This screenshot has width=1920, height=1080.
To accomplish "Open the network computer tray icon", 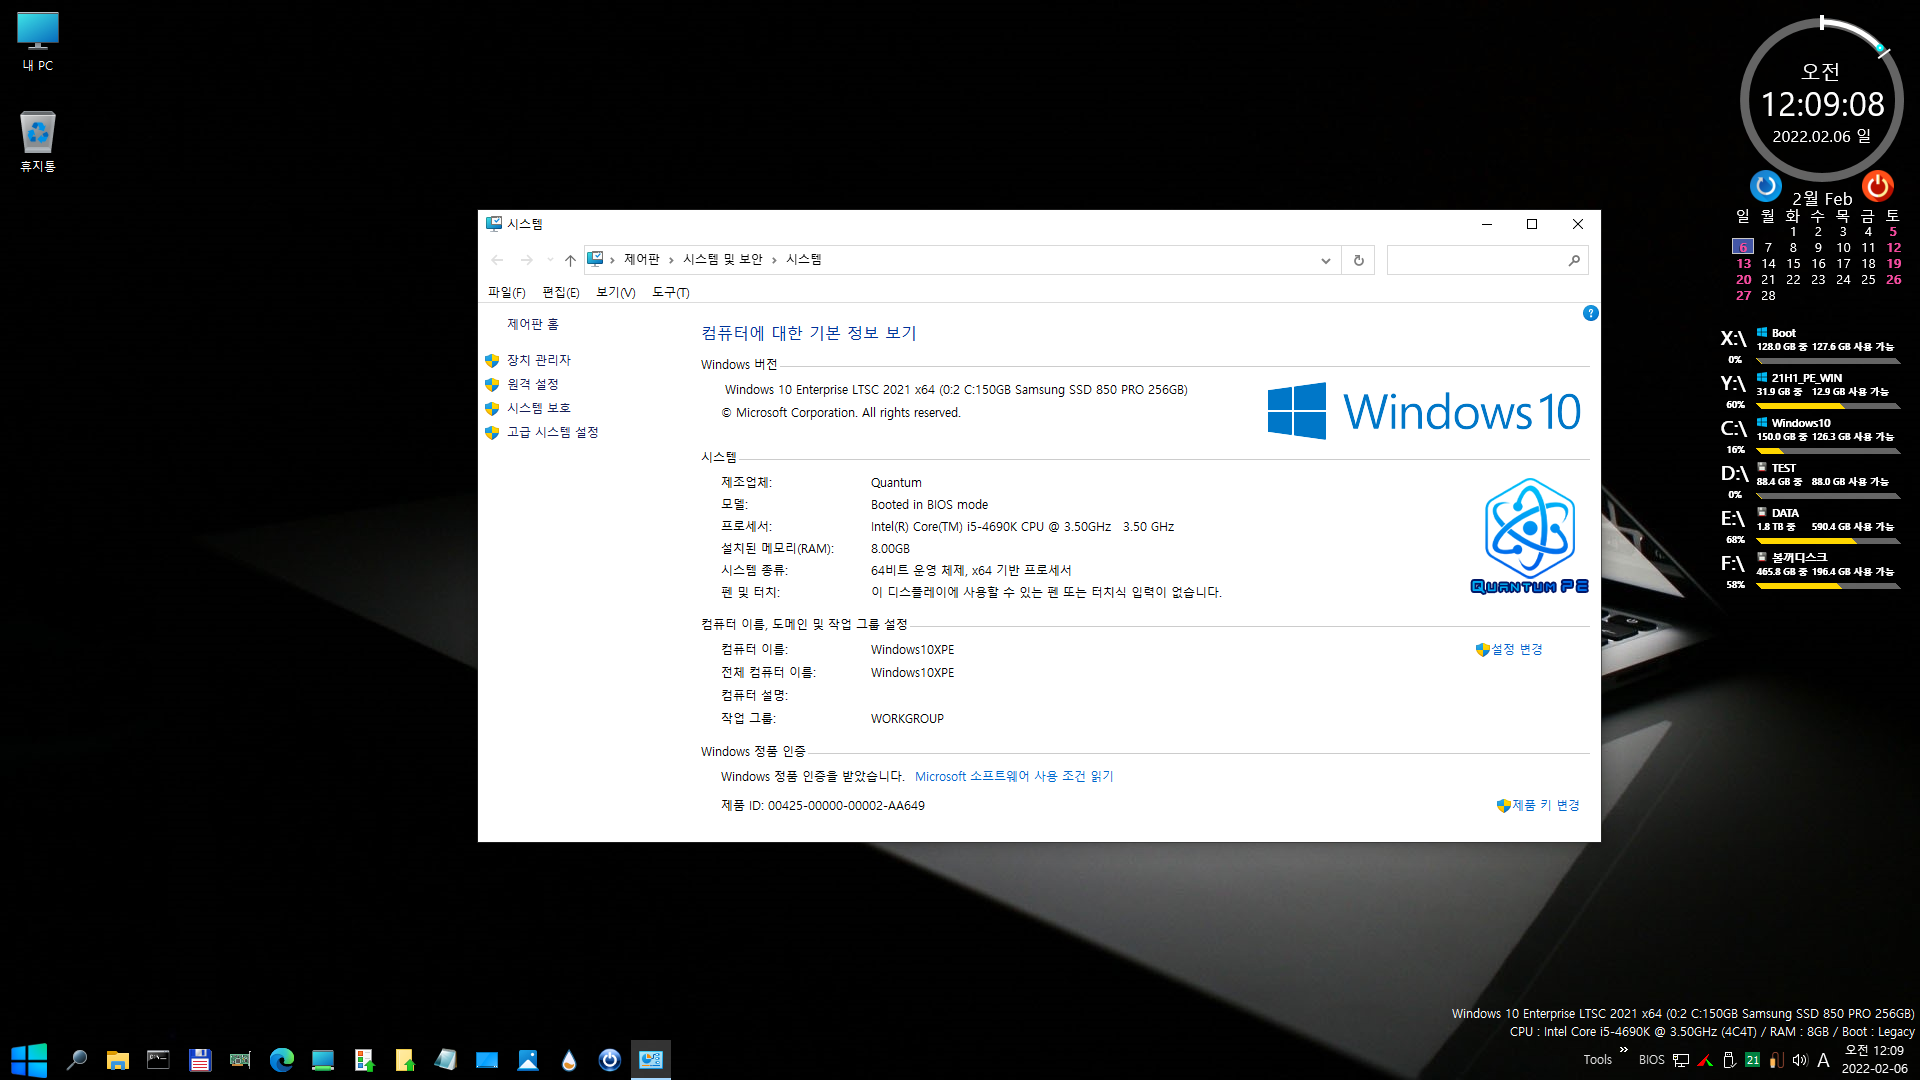I will click(x=1681, y=1060).
